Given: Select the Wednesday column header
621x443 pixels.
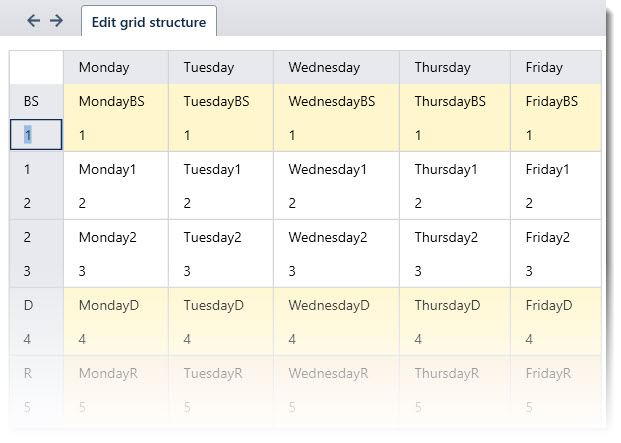Looking at the screenshot, I should [x=324, y=68].
